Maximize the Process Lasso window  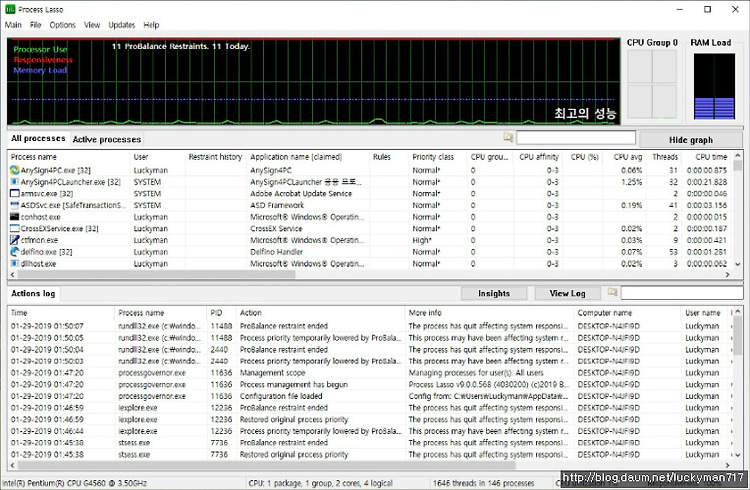coord(707,9)
